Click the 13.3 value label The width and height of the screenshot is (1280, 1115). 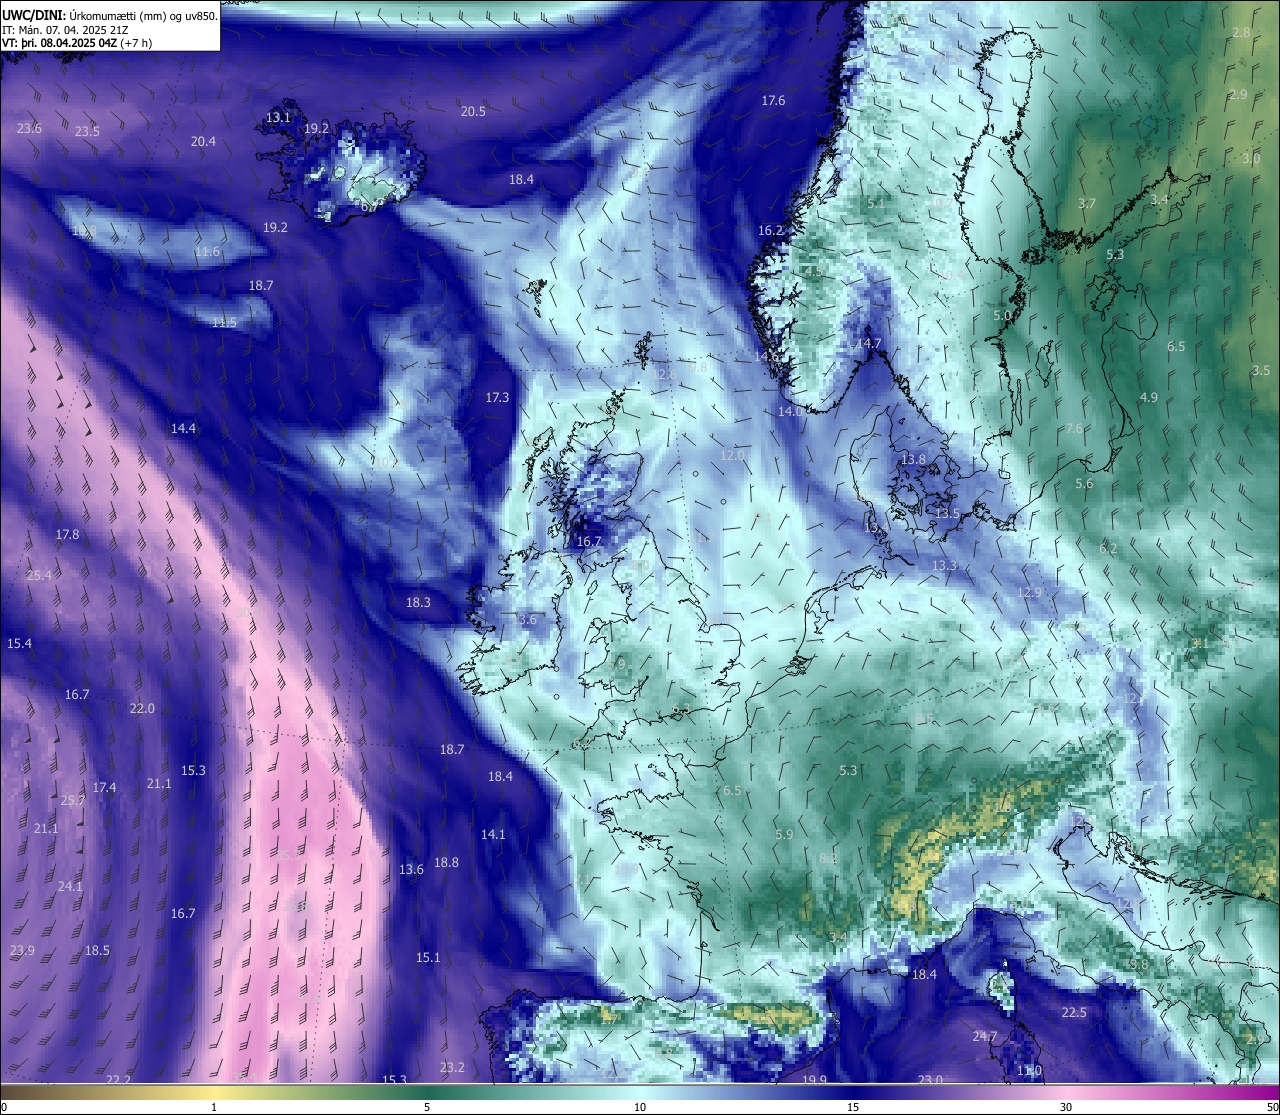click(x=944, y=566)
